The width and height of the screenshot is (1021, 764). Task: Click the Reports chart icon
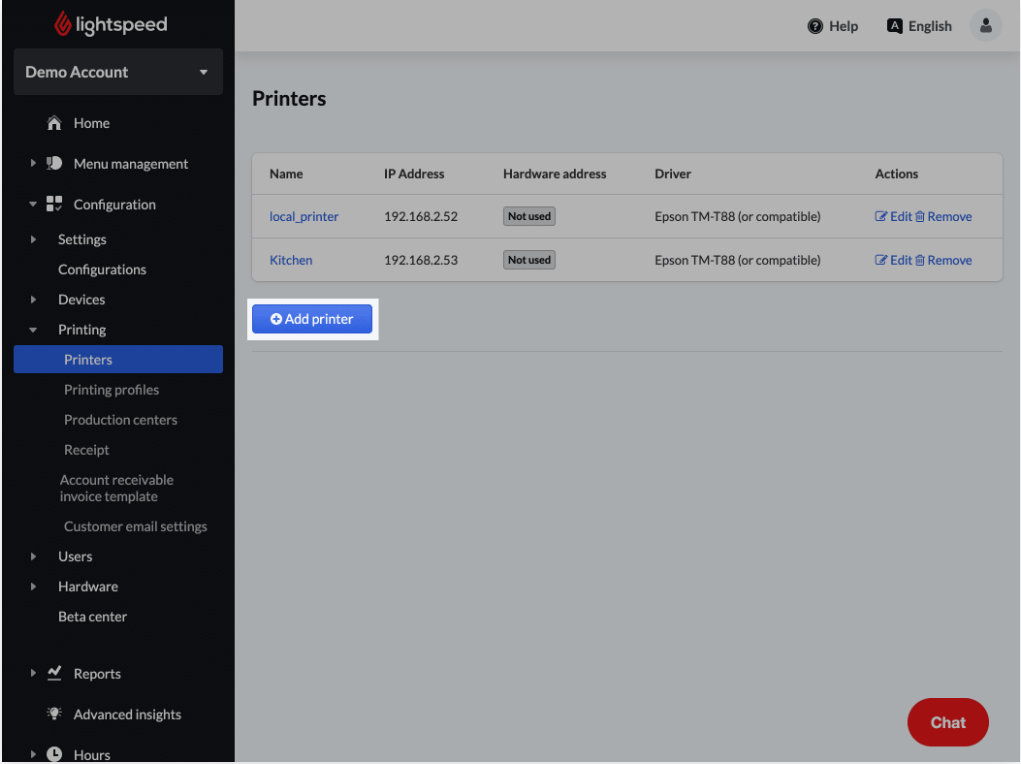[55, 674]
